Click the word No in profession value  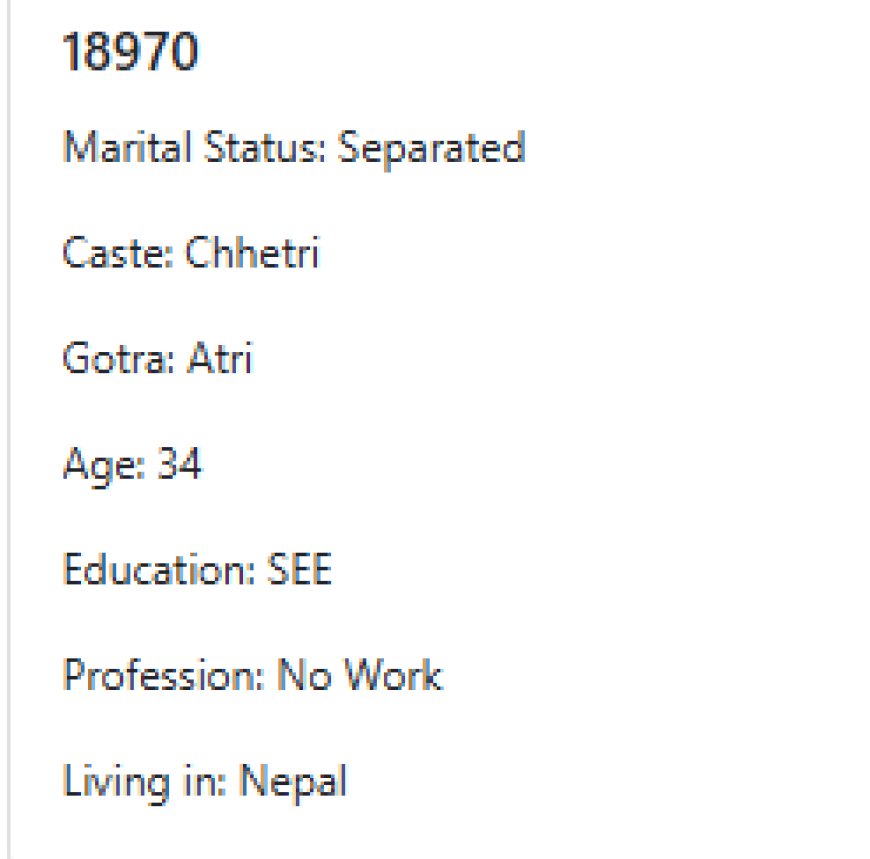(304, 675)
